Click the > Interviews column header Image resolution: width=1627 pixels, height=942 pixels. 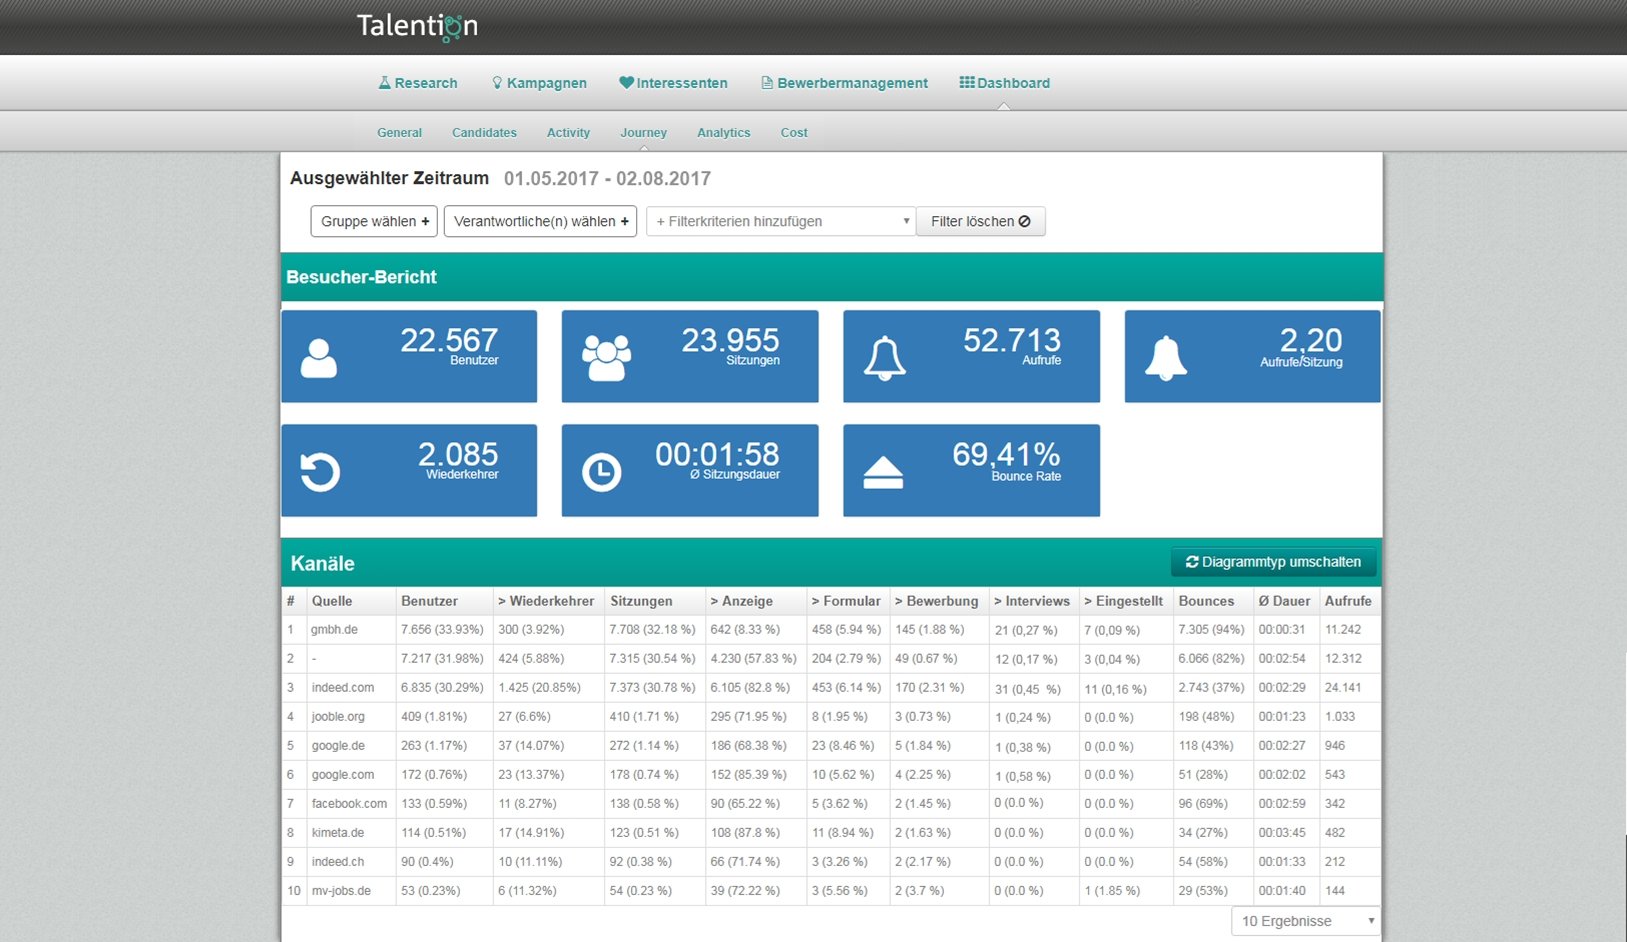click(x=1032, y=601)
